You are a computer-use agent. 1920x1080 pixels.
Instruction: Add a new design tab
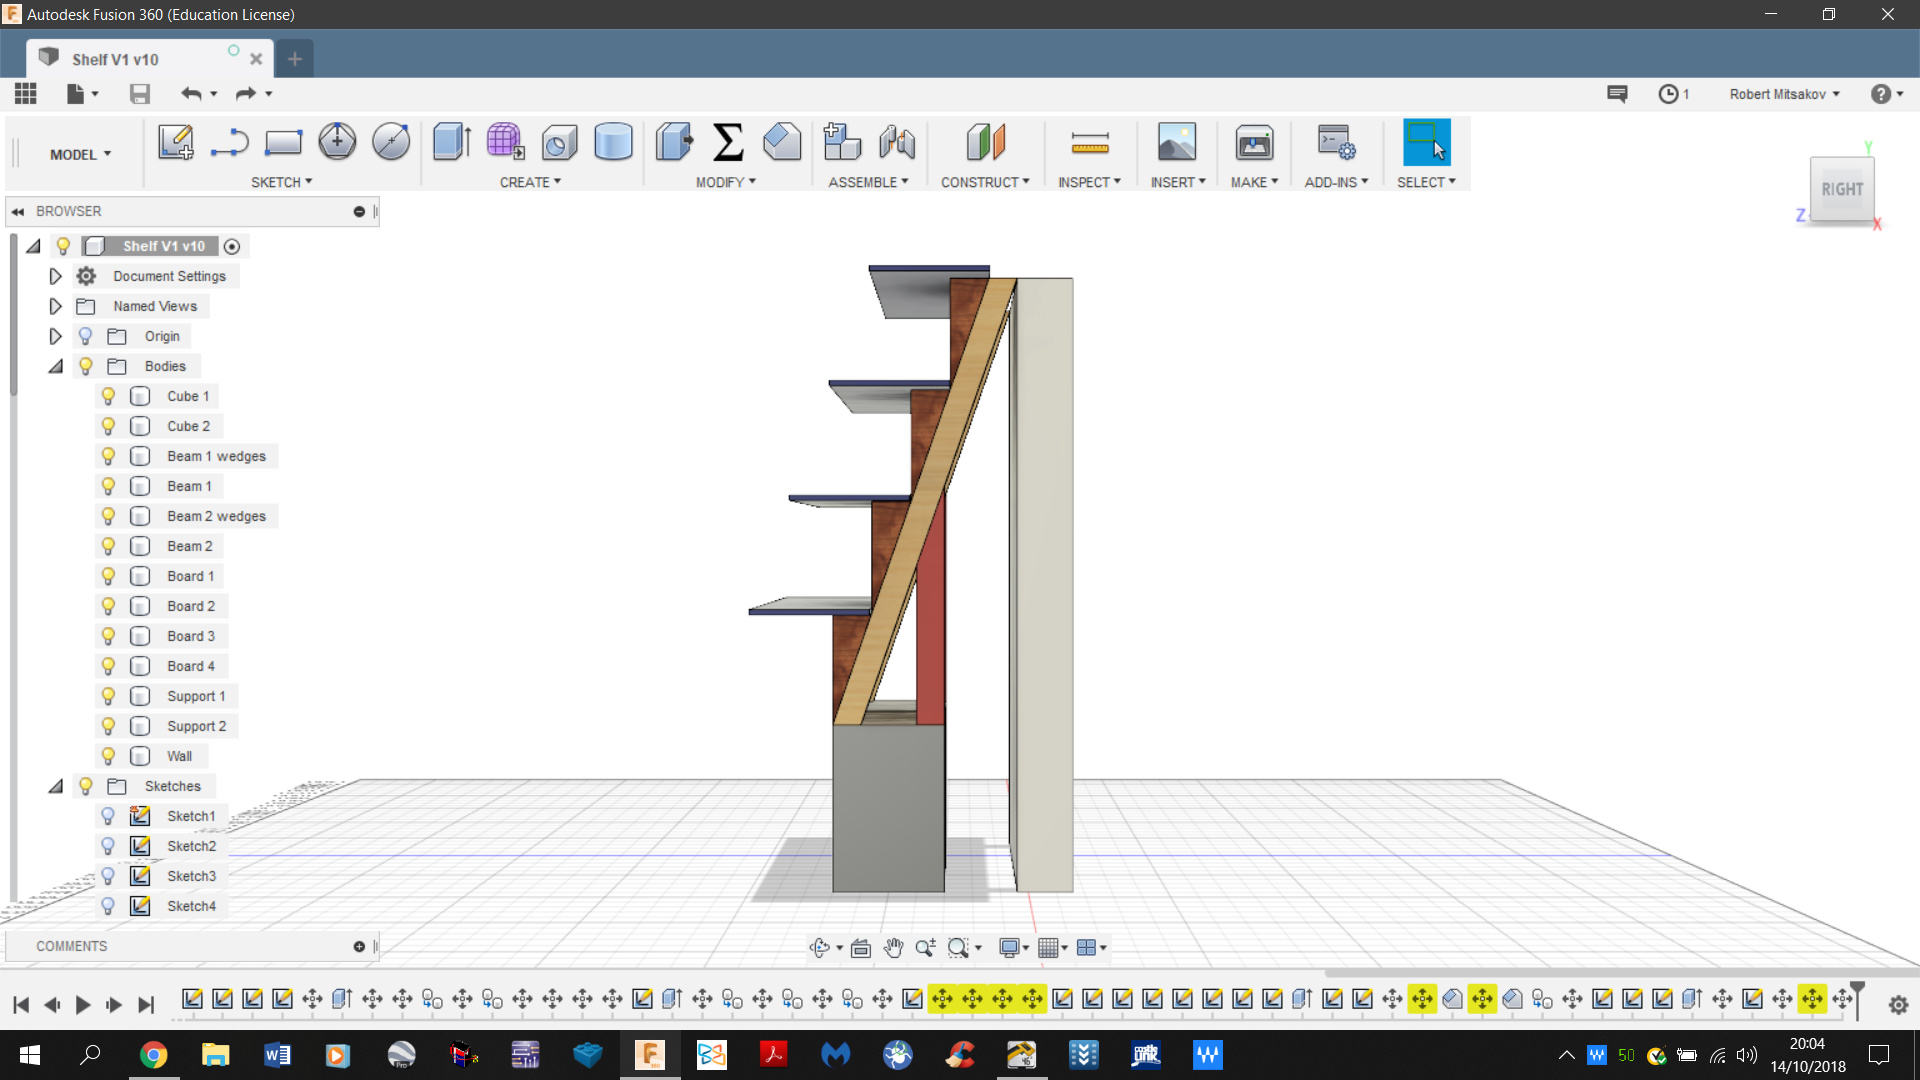[x=294, y=59]
